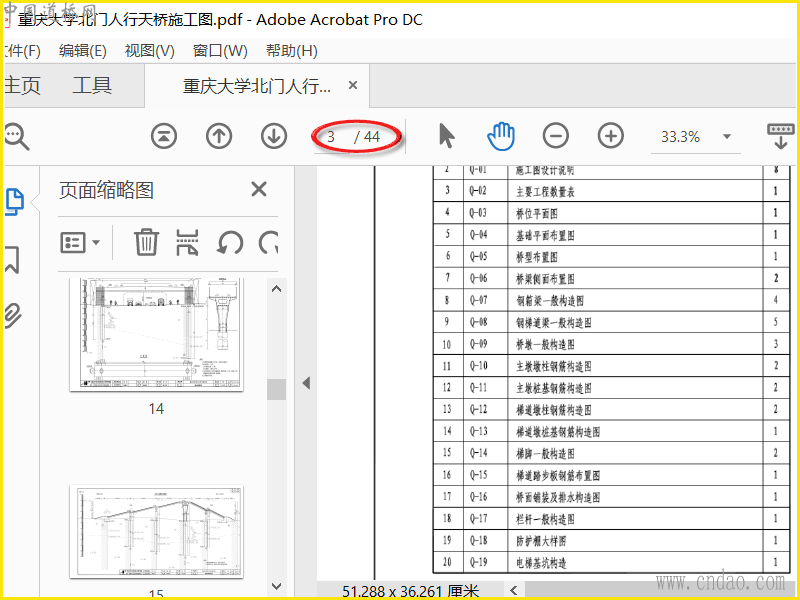
Task: Collapse the navigation pane with triangle
Action: pos(306,383)
